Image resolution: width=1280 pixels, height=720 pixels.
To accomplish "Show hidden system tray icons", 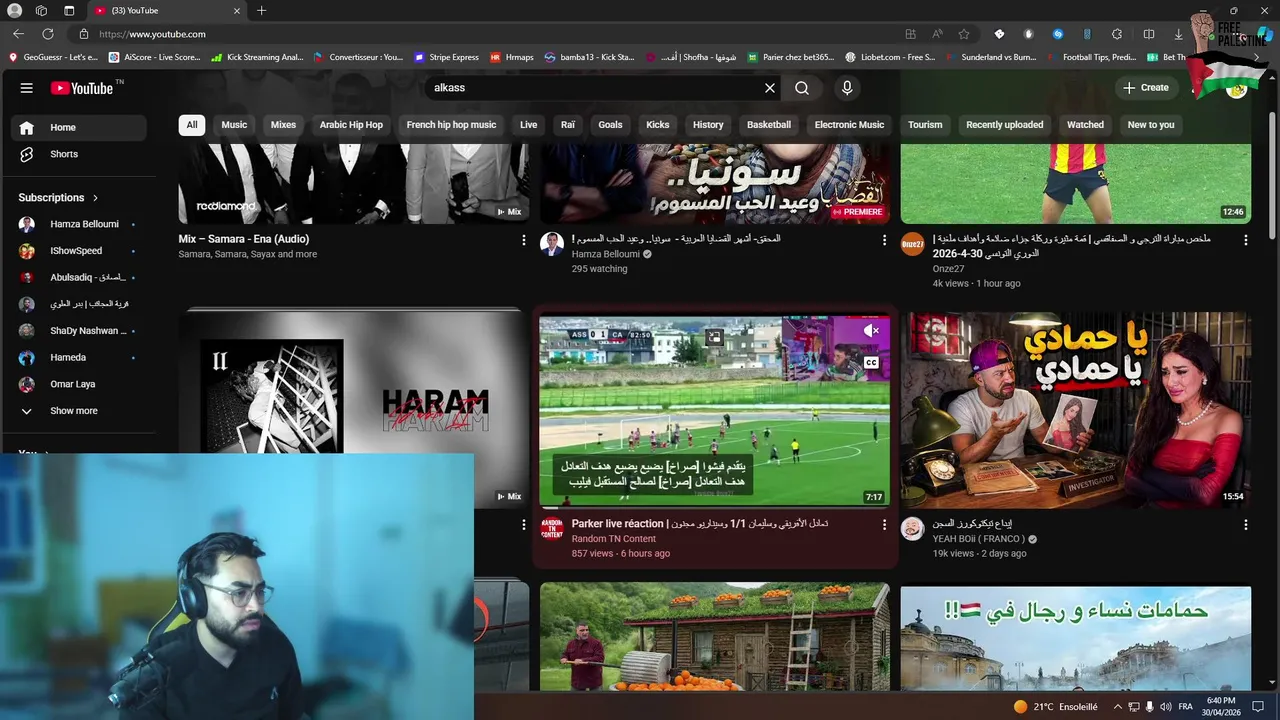I will [1116, 707].
